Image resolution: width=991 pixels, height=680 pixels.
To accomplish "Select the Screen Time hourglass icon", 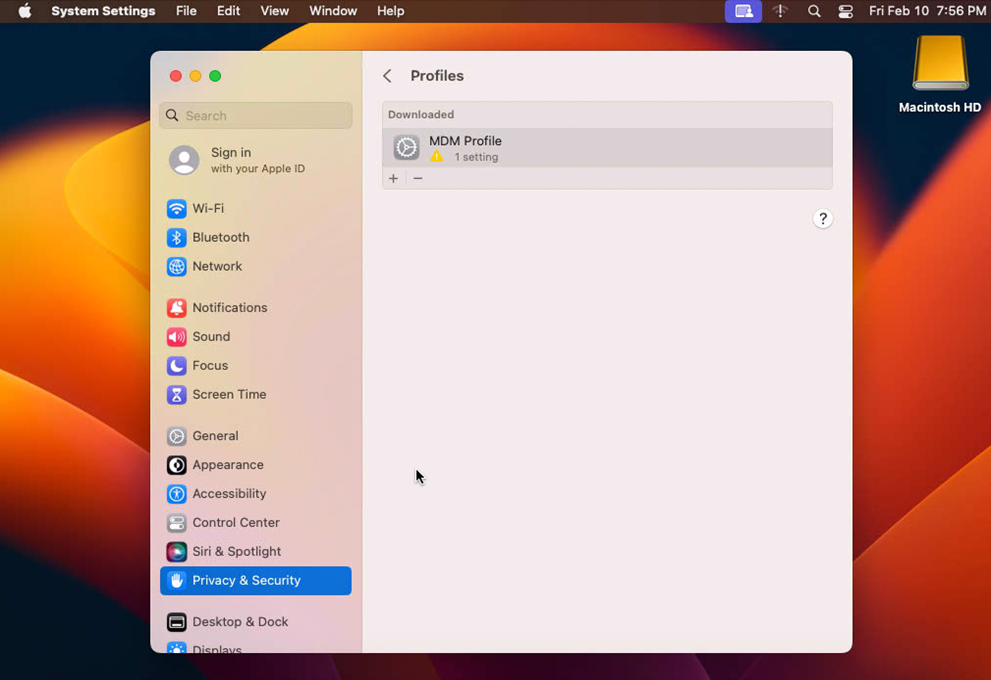I will point(176,395).
